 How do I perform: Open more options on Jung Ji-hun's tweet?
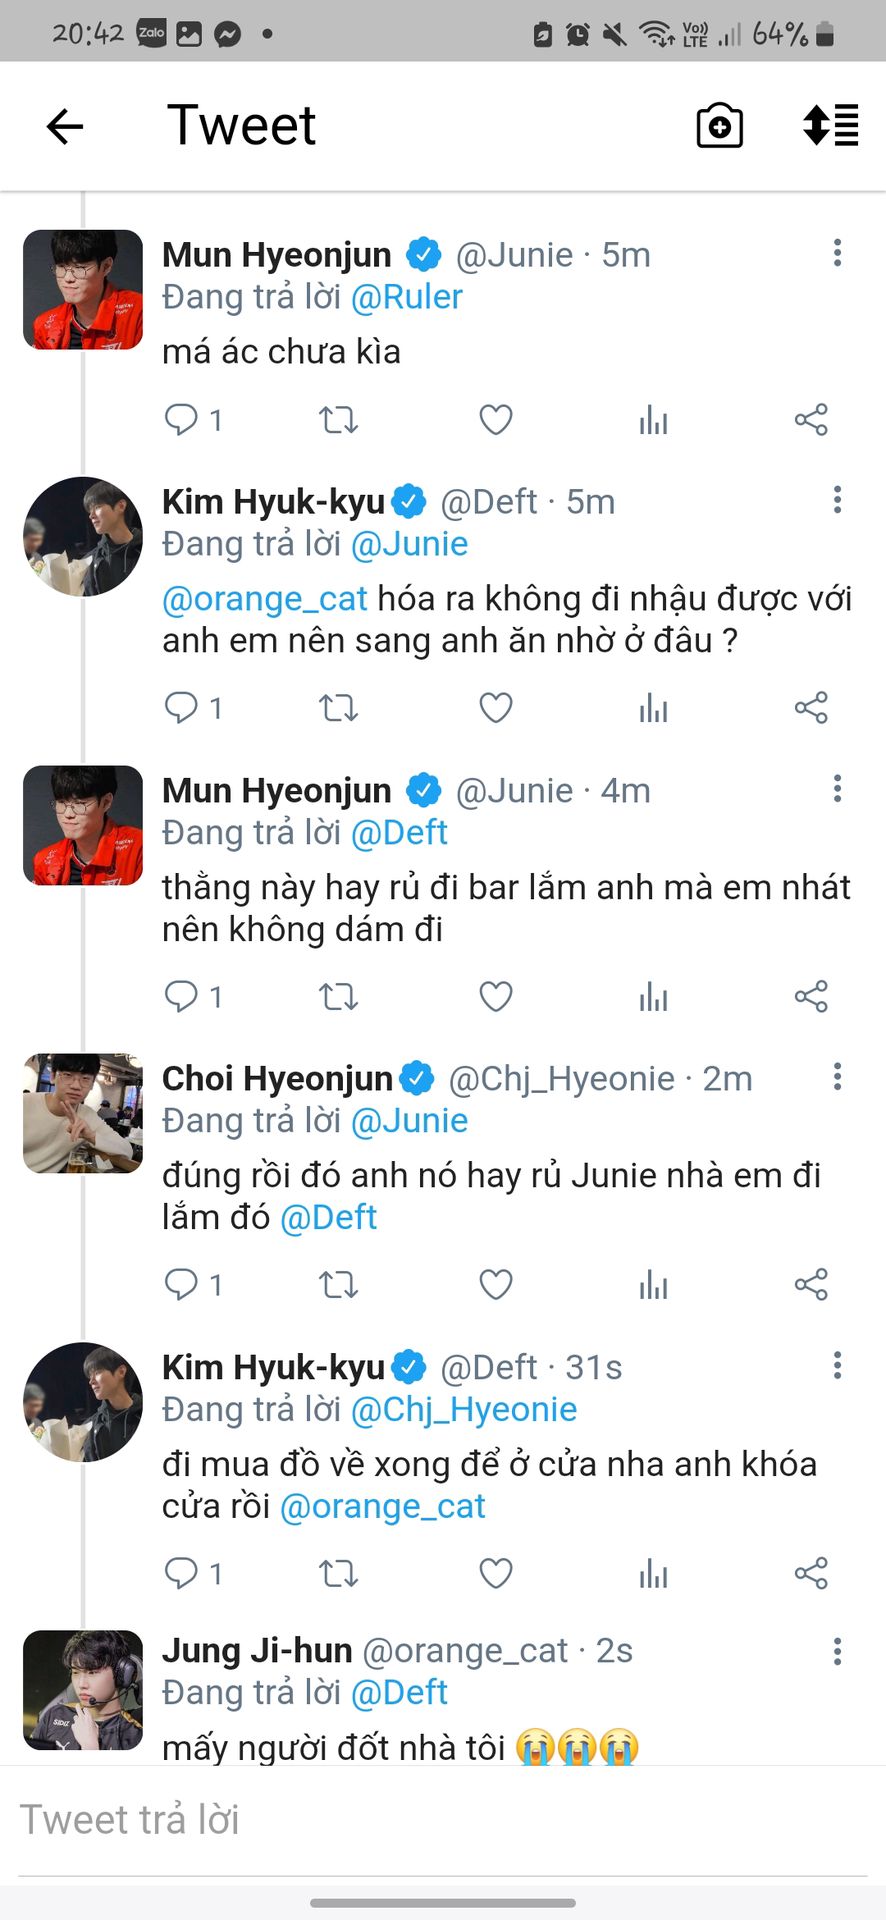837,1651
